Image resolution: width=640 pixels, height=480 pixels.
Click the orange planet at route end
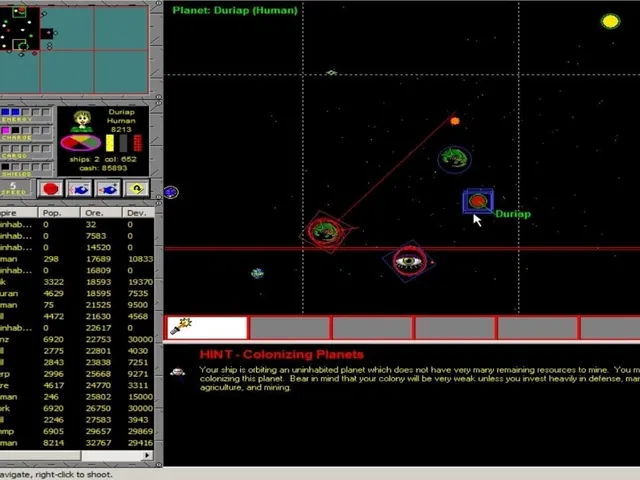455,121
